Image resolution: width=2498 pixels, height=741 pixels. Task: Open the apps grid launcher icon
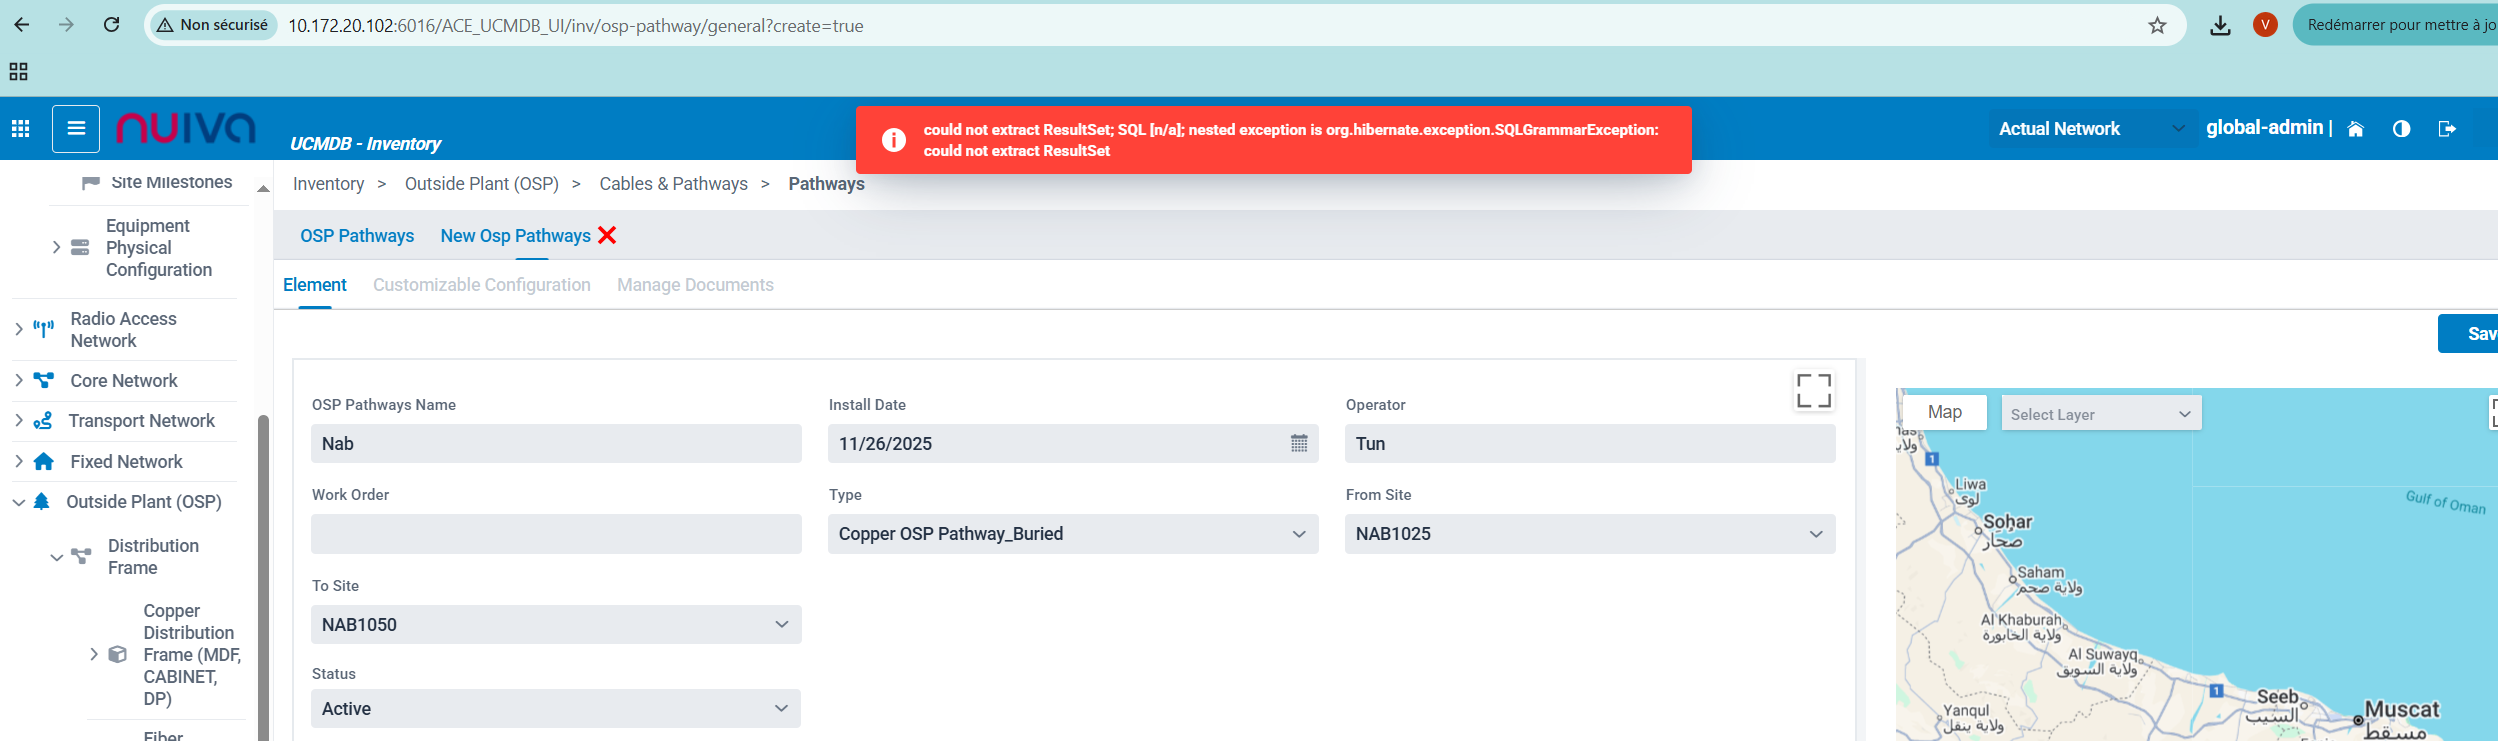click(x=20, y=128)
